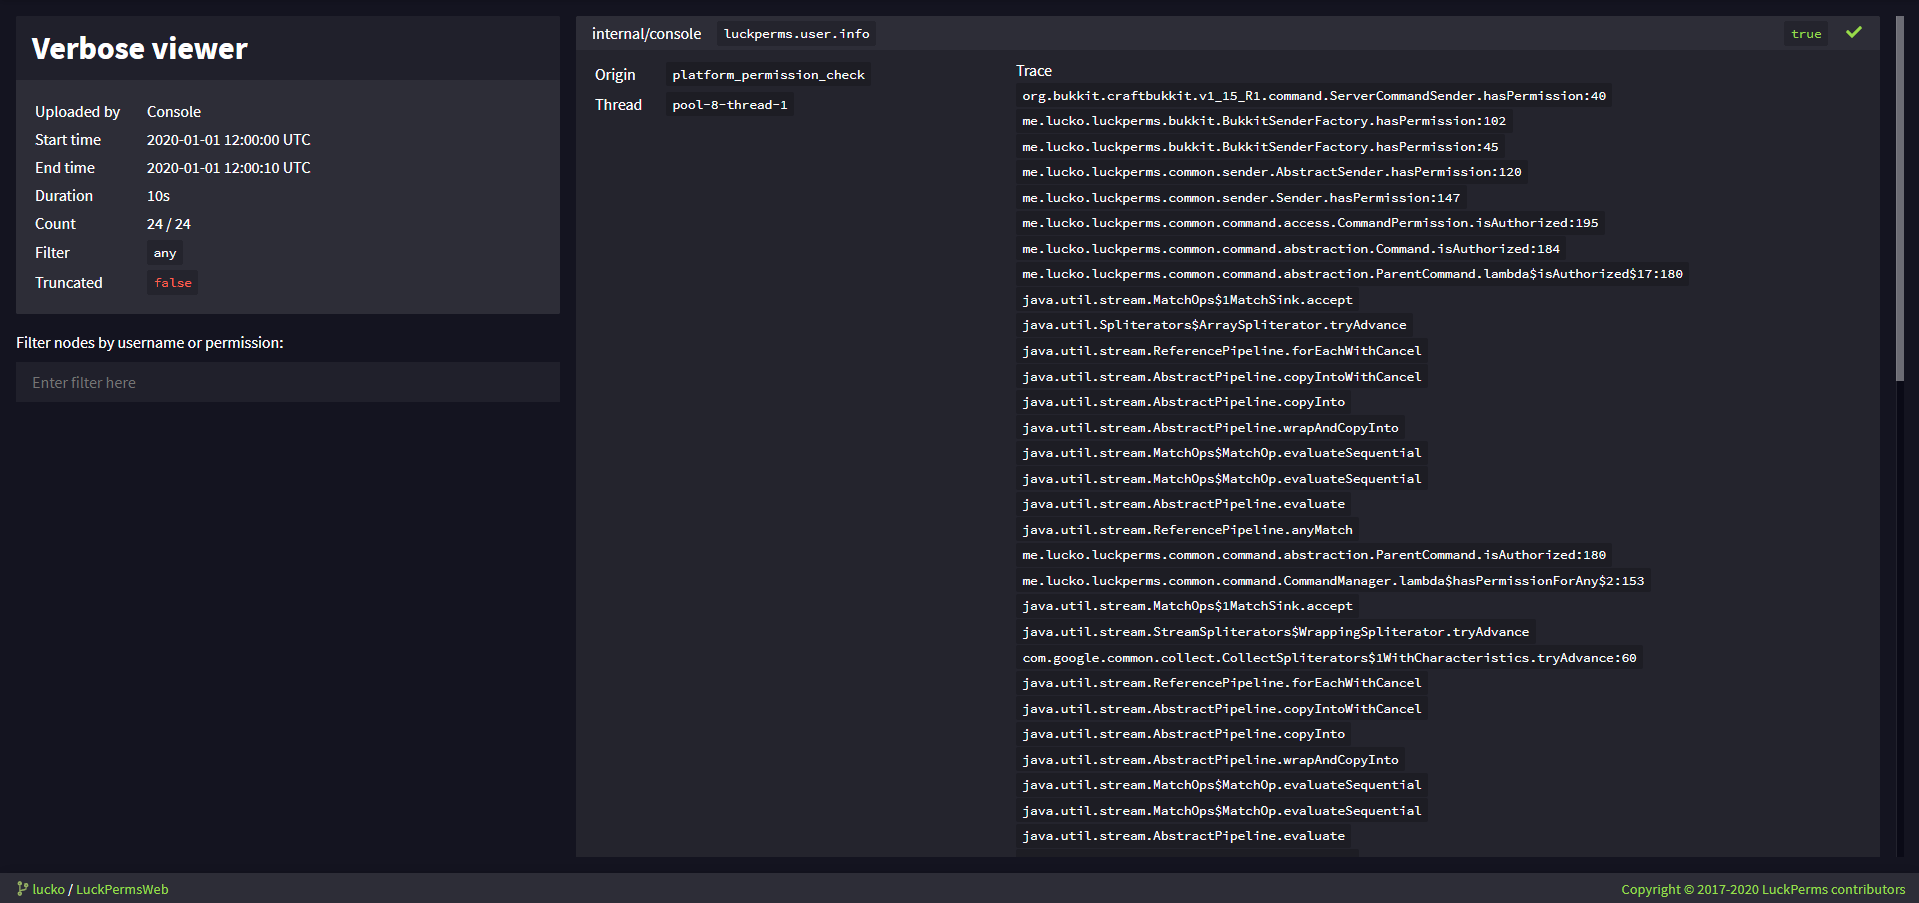Click the platform_permission_check origin value
Viewport: 1919px width, 903px height.
[x=768, y=75]
